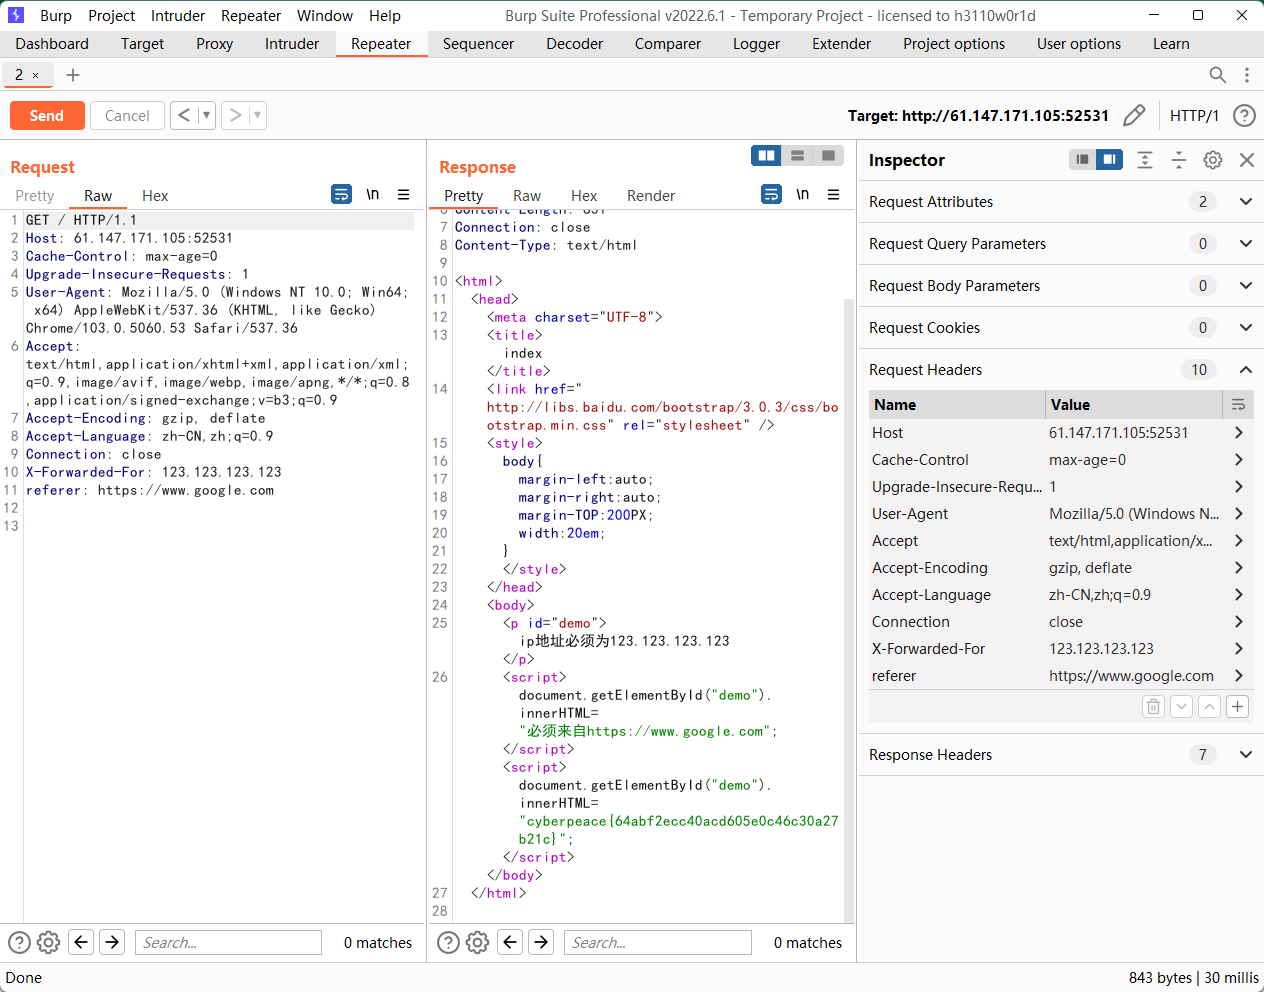Image resolution: width=1264 pixels, height=992 pixels.
Task: Click the add header plus icon
Action: (1237, 707)
